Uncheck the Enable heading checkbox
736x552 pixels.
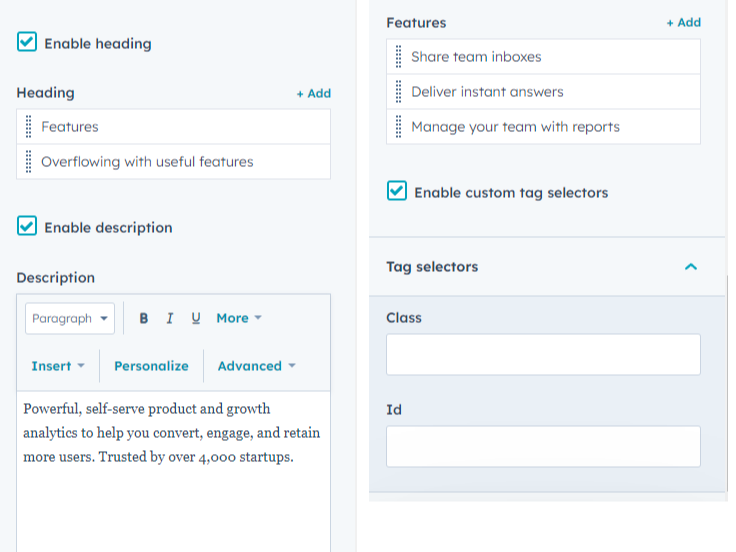click(27, 43)
